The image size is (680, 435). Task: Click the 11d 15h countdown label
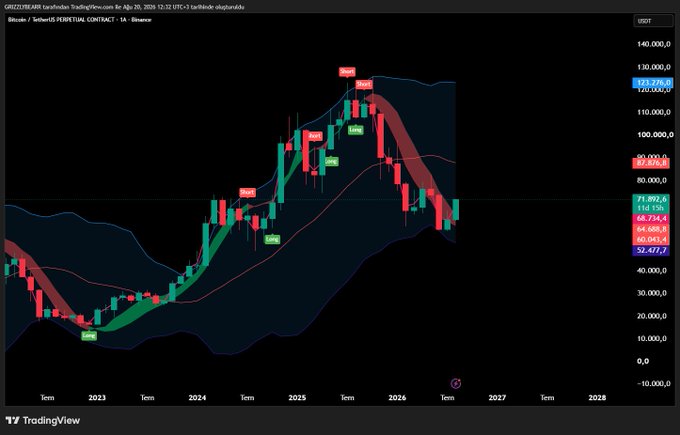(x=651, y=208)
